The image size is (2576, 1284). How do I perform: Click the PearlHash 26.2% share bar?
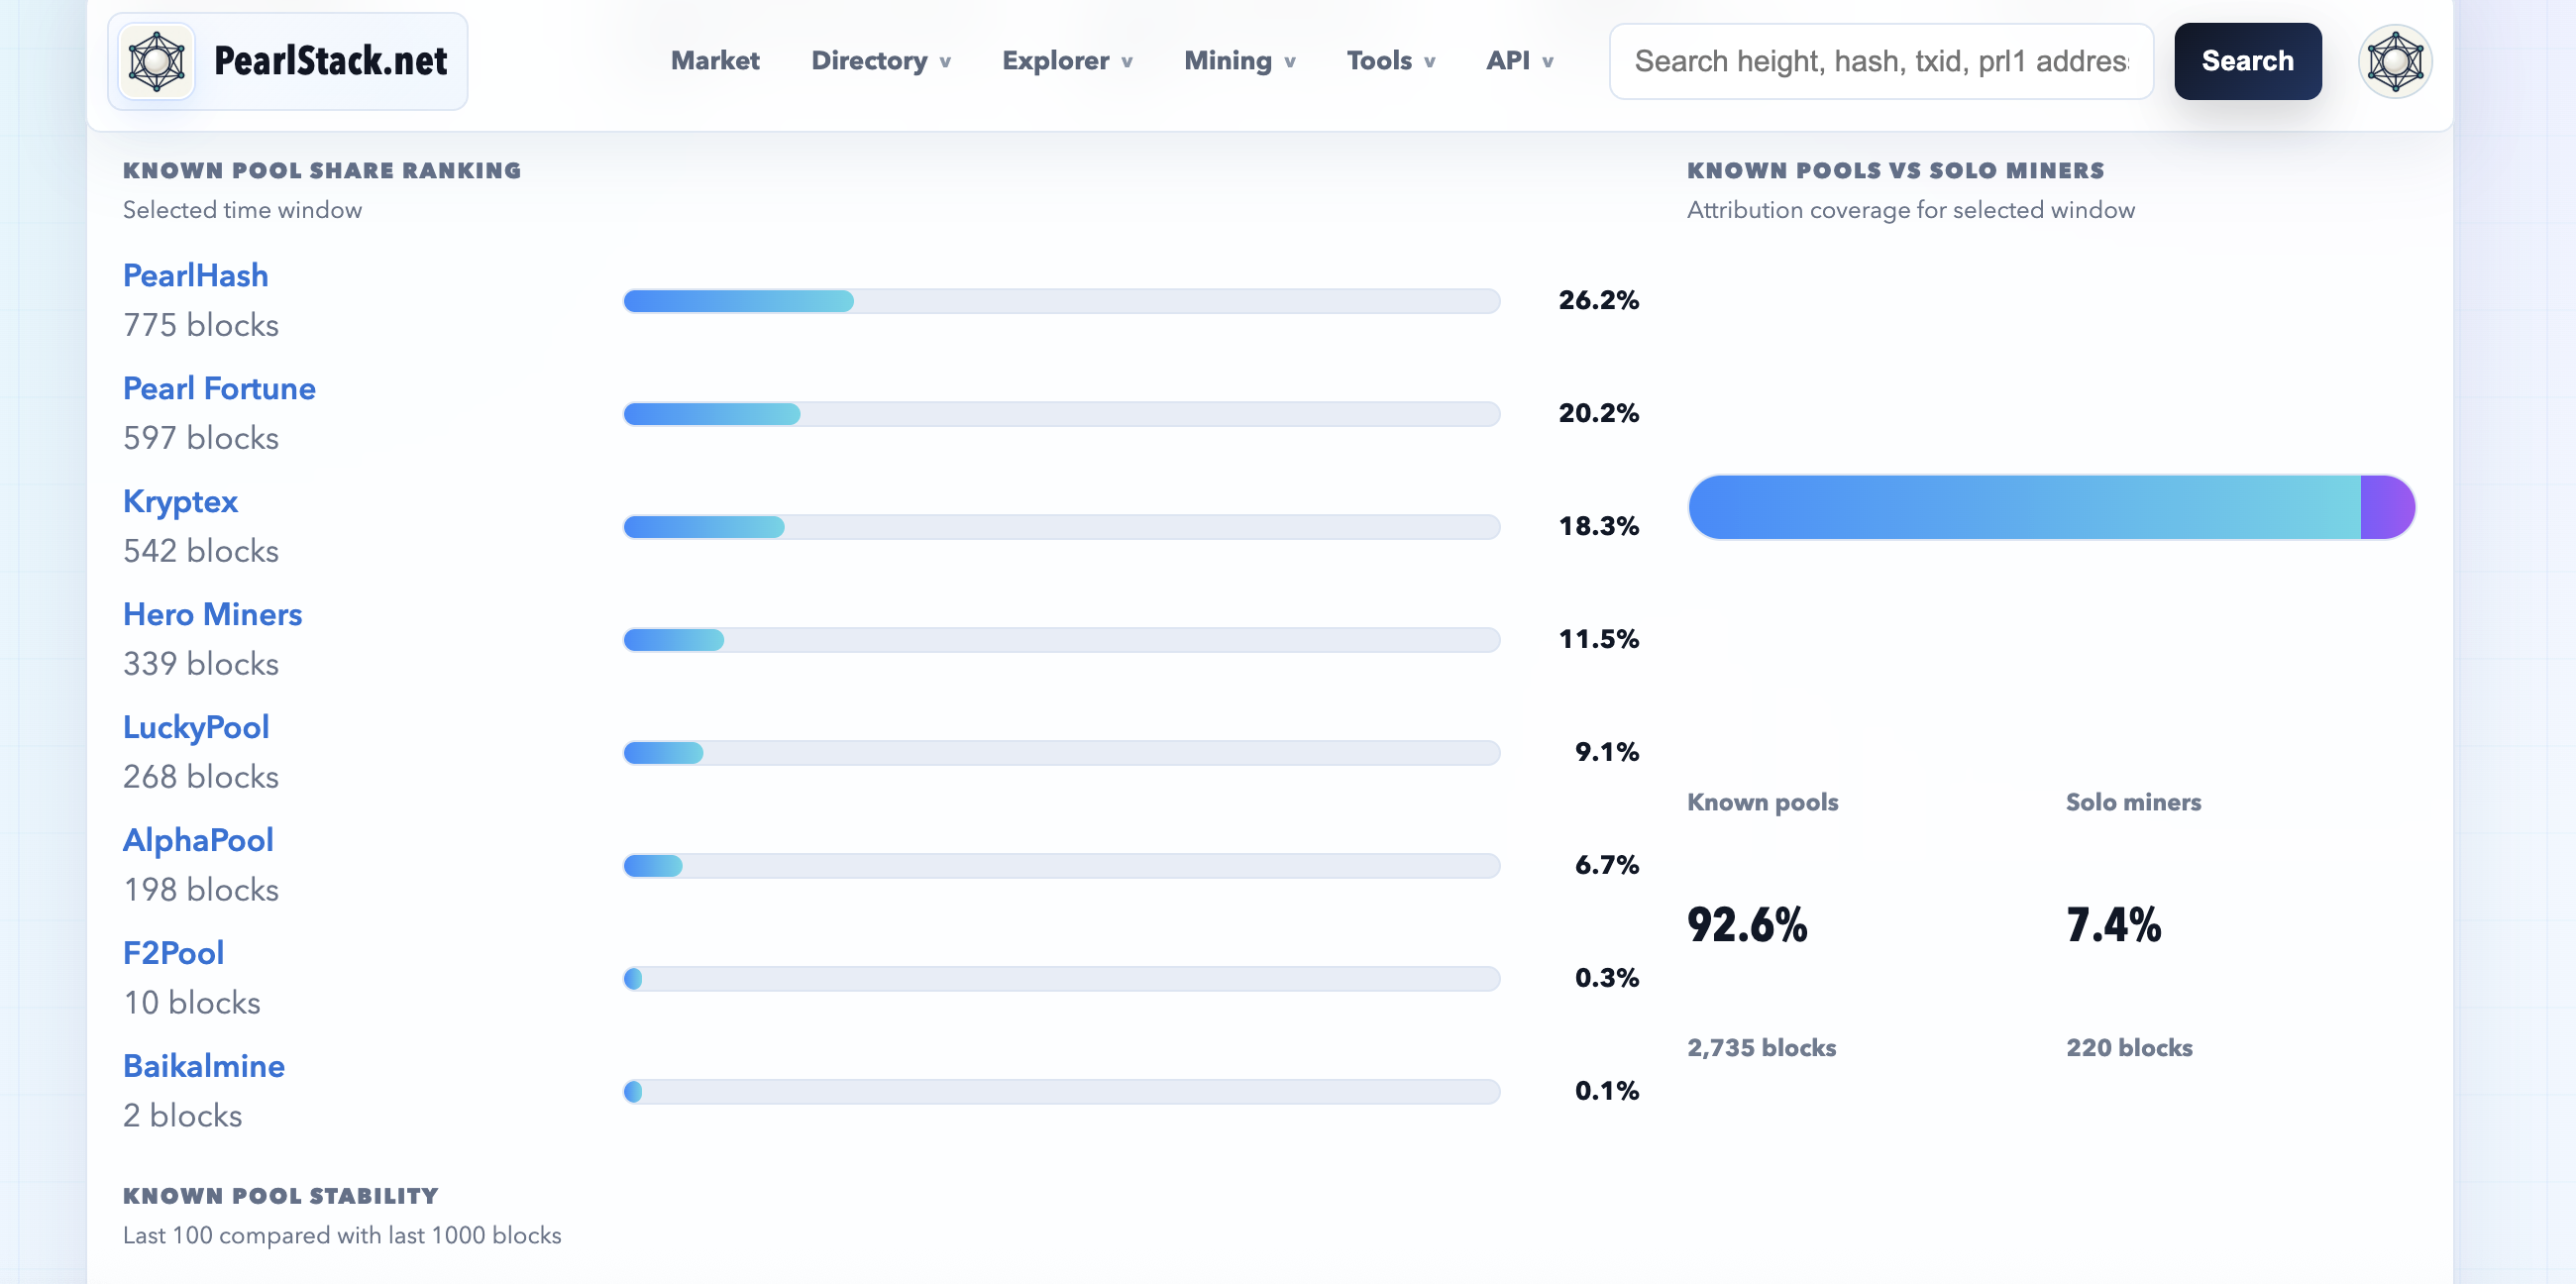(1061, 301)
